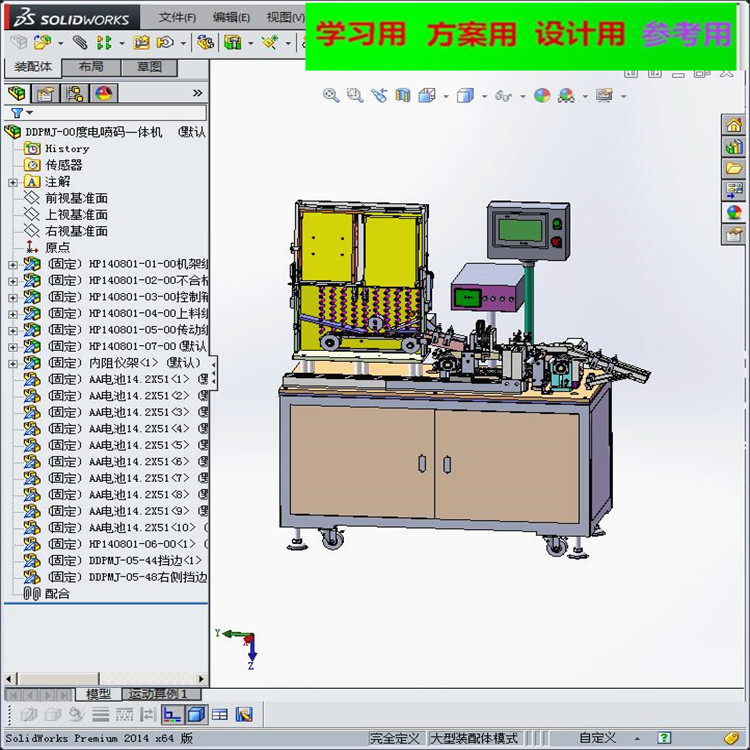Click the Section View icon
750x750 pixels.
coord(403,95)
